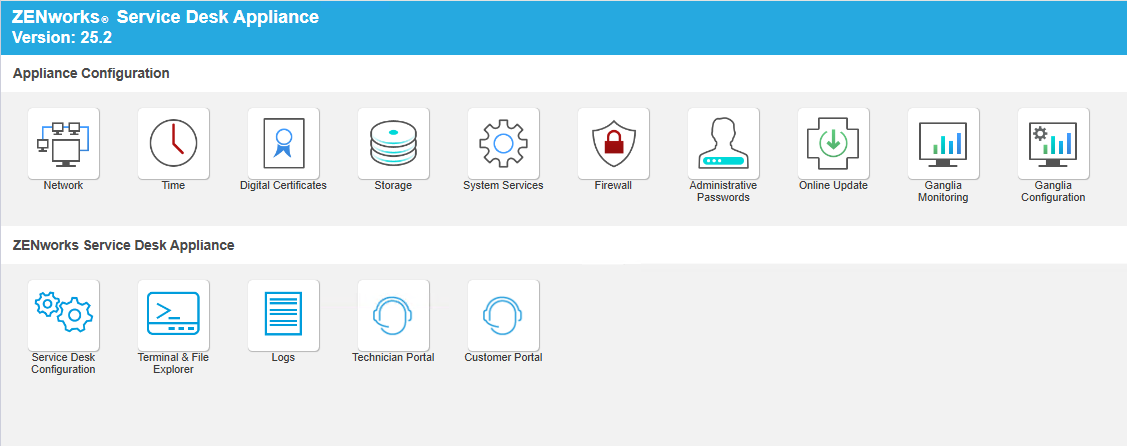1127x446 pixels.
Task: Open the Technician Portal headset icon
Action: pyautogui.click(x=393, y=315)
